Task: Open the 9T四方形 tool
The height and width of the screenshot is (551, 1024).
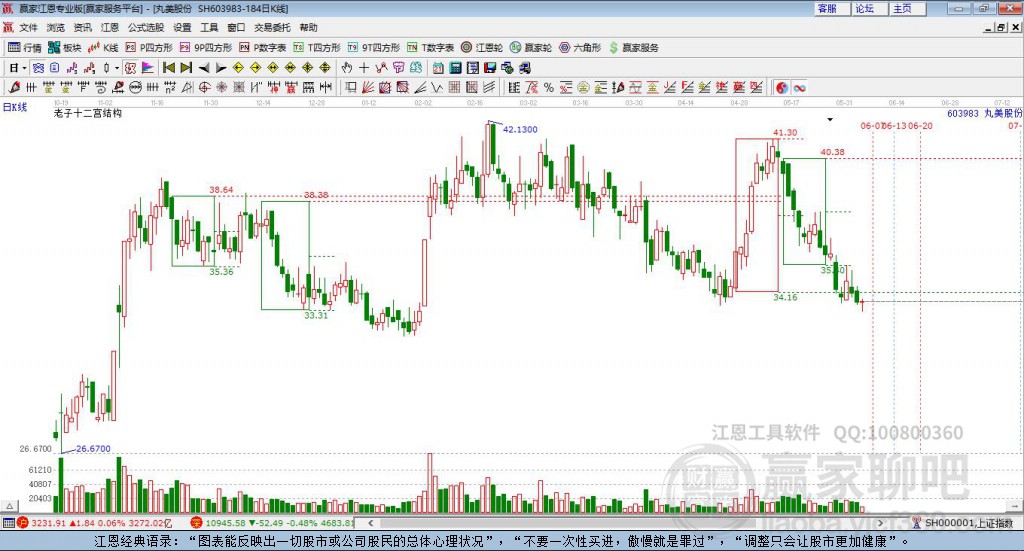Action: pyautogui.click(x=374, y=48)
